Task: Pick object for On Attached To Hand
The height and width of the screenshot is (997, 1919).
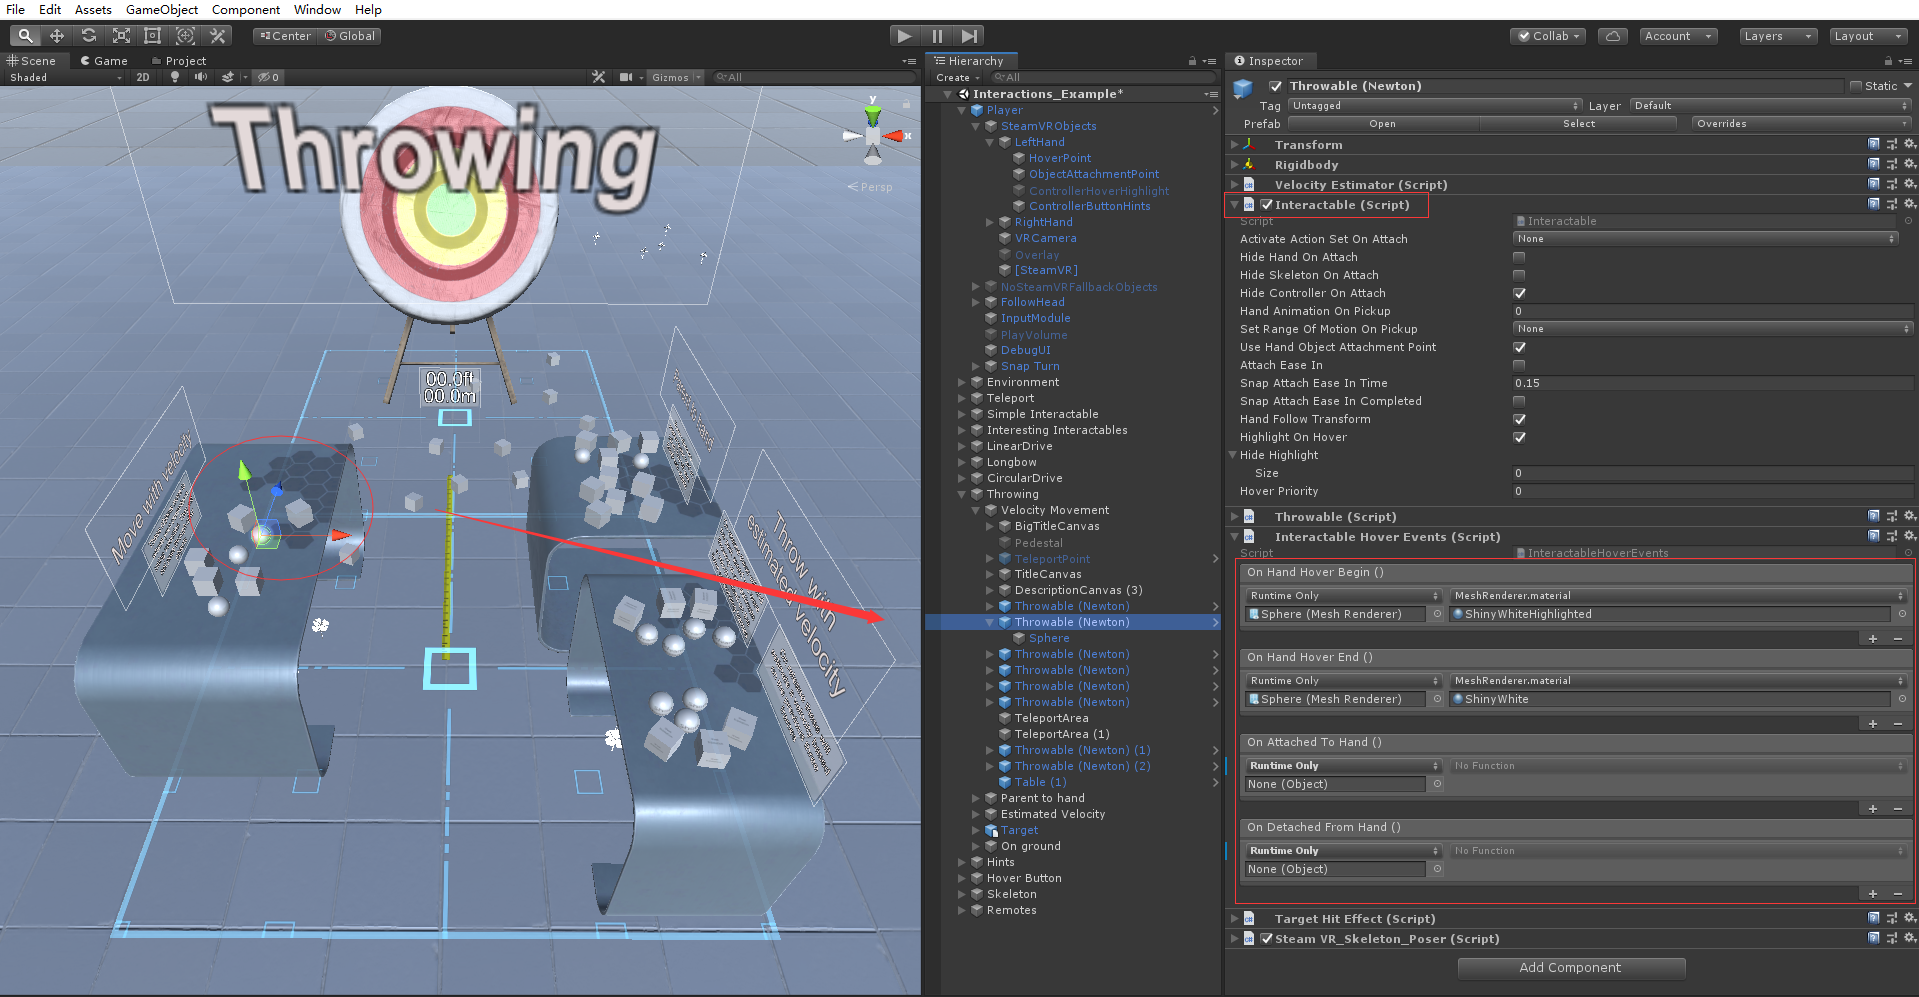Action: coord(1437,784)
